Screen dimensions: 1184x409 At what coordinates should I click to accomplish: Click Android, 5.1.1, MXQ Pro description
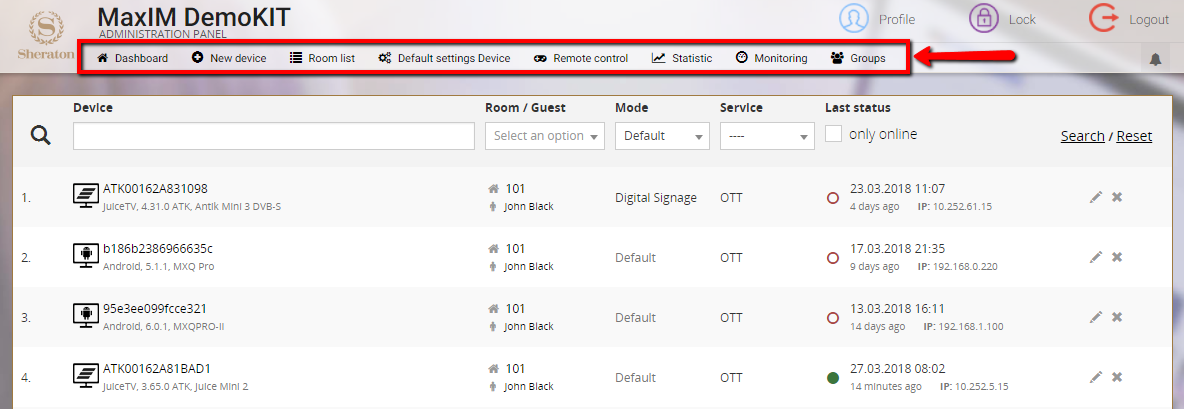click(x=159, y=266)
